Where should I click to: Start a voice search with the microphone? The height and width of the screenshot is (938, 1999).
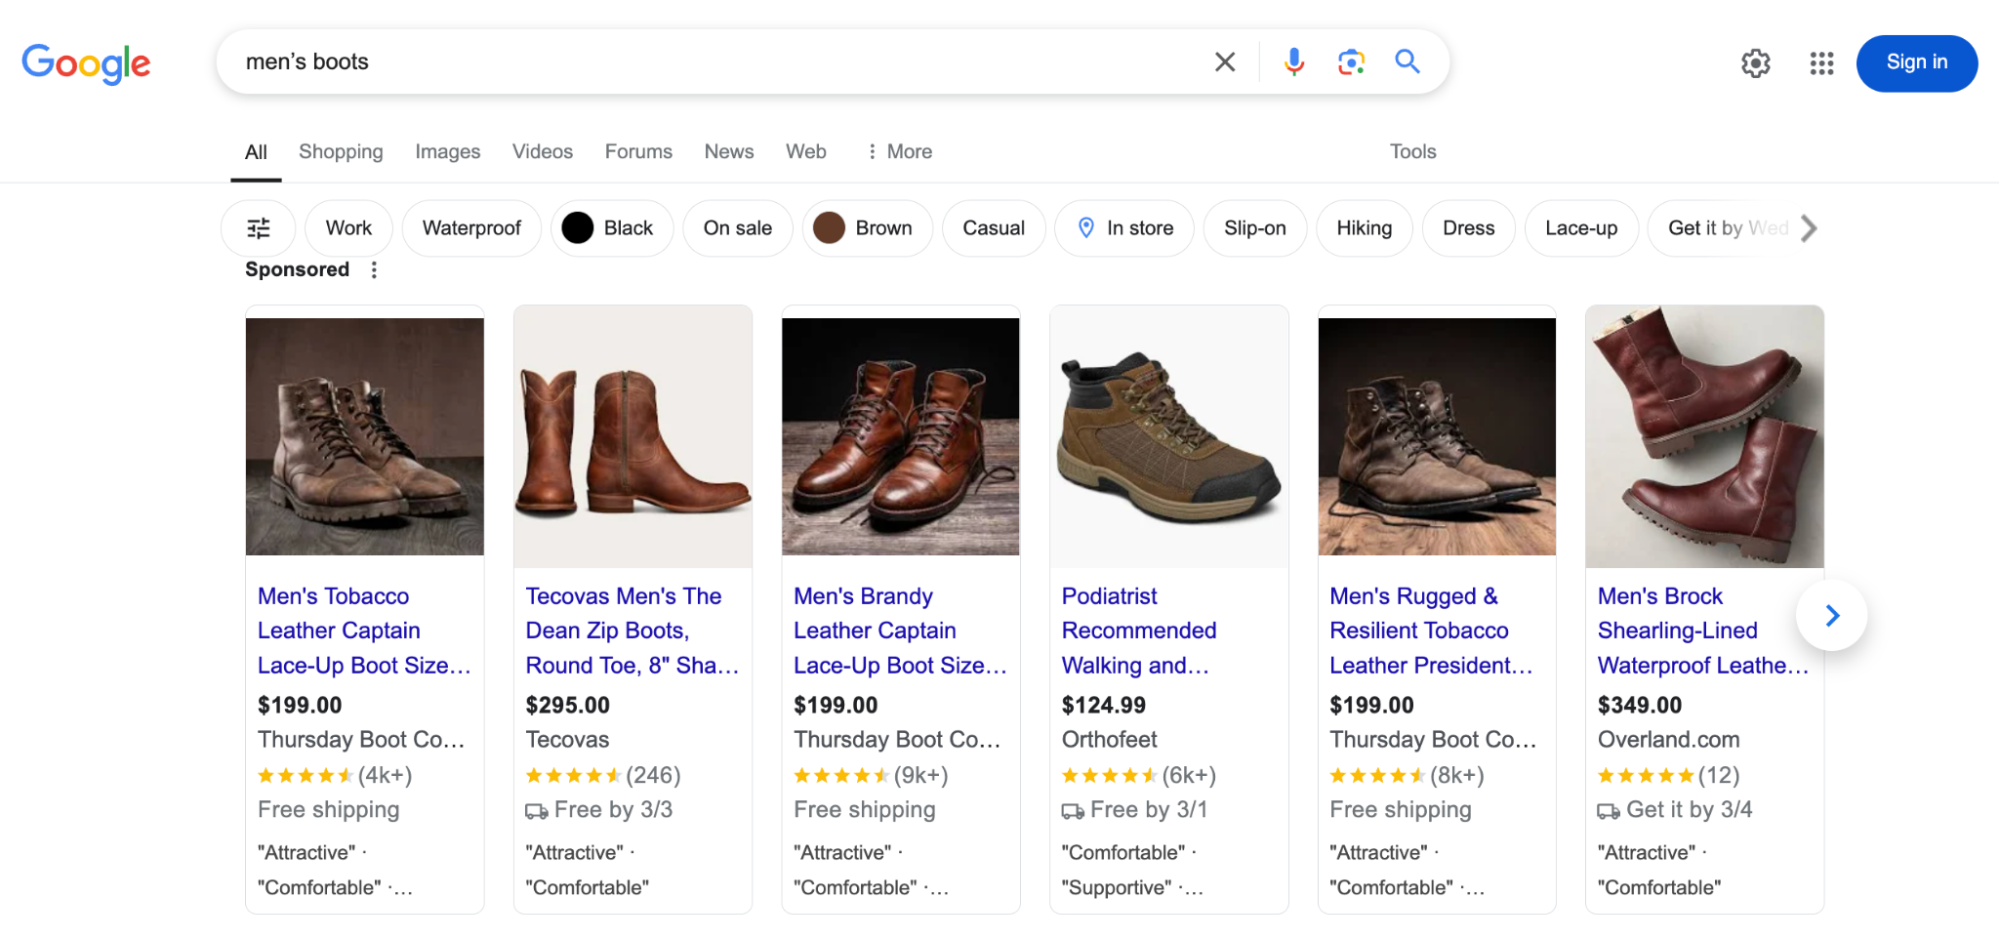1293,61
